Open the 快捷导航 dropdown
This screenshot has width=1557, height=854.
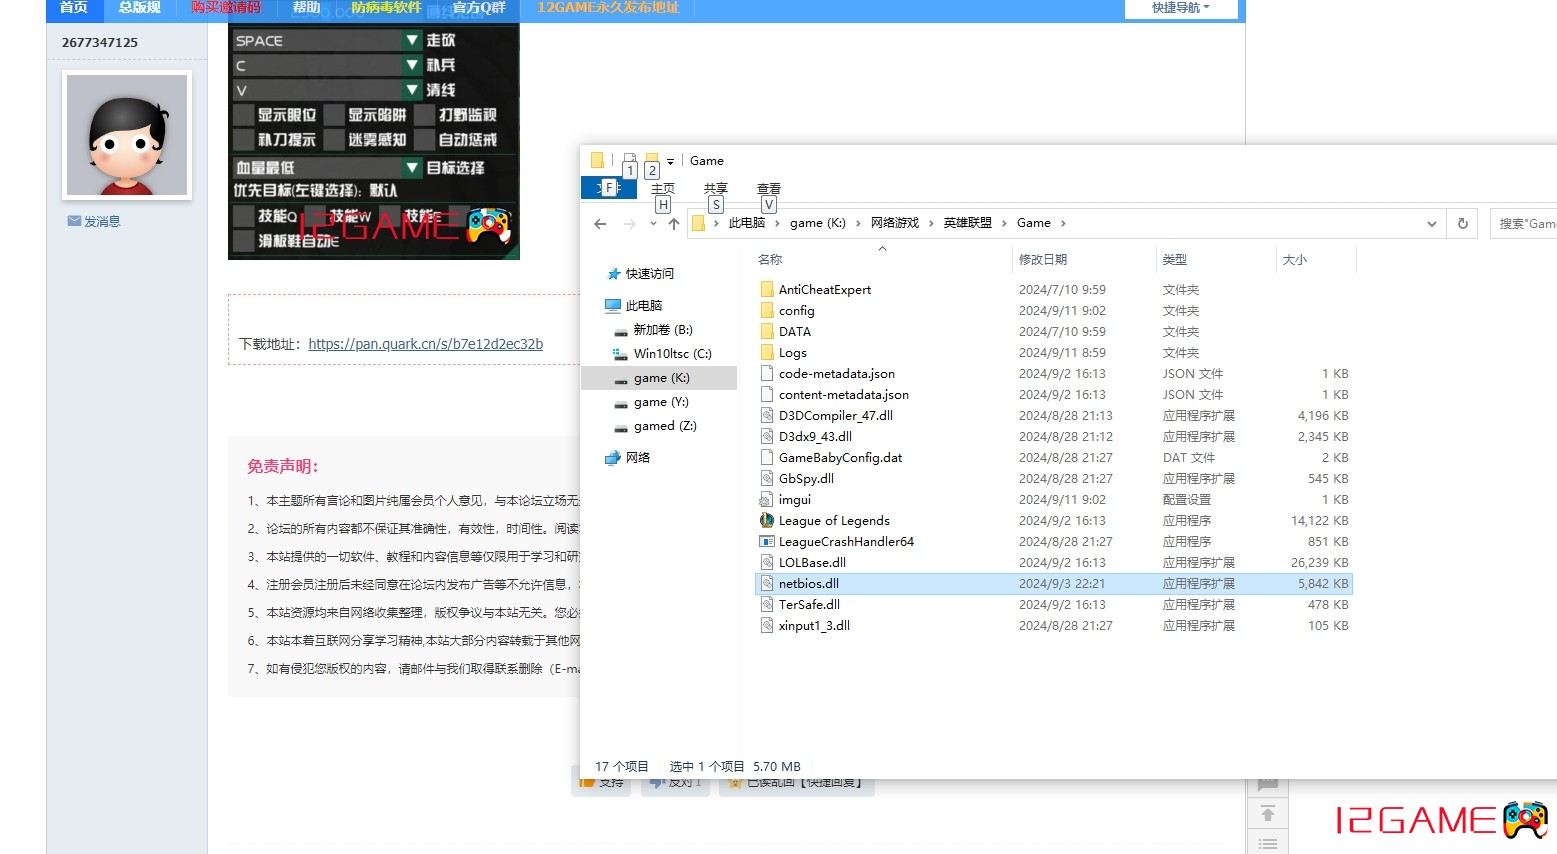pos(1181,8)
